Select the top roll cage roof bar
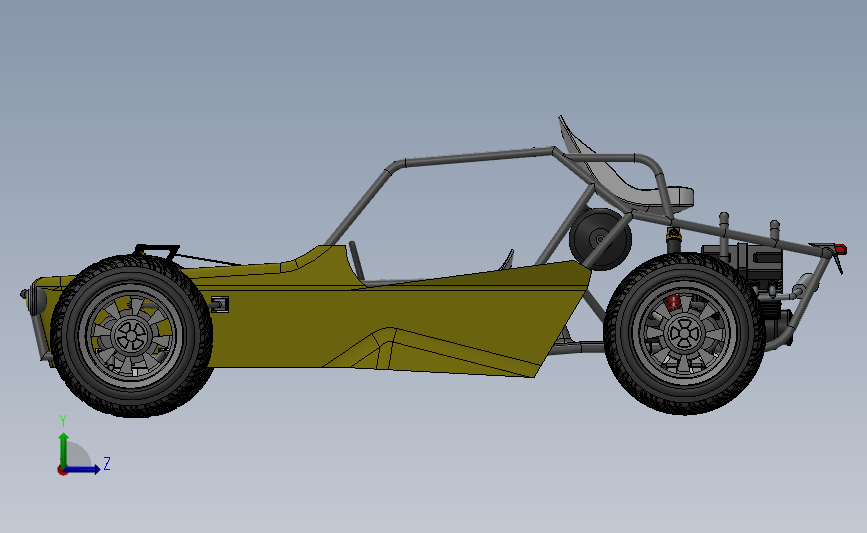 click(x=478, y=156)
